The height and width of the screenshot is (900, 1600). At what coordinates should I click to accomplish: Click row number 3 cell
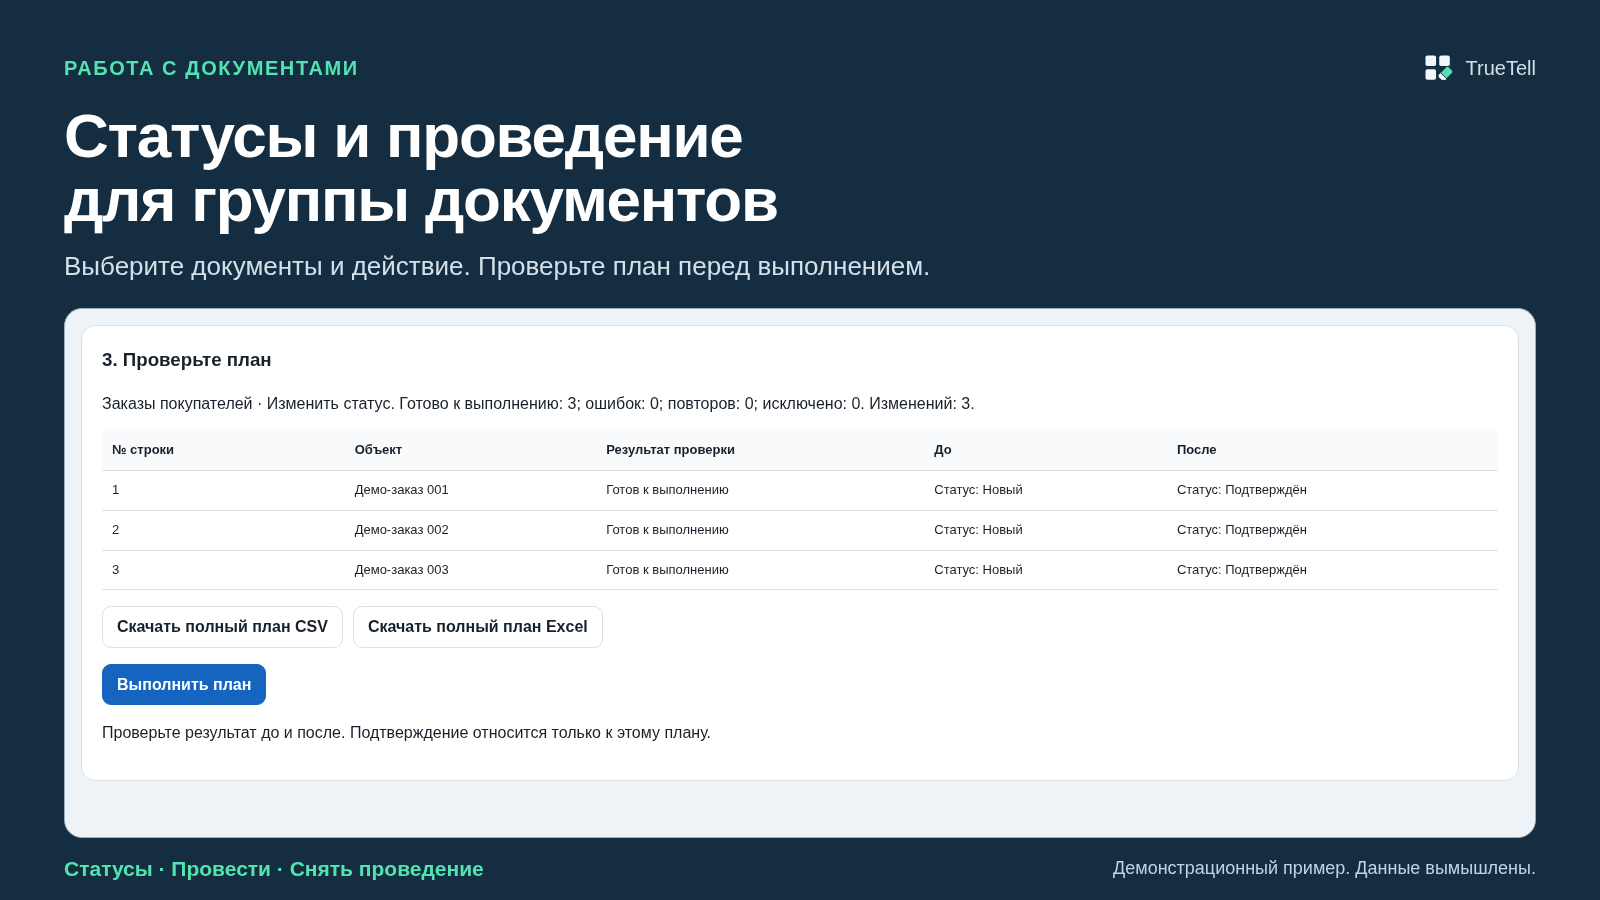[116, 570]
